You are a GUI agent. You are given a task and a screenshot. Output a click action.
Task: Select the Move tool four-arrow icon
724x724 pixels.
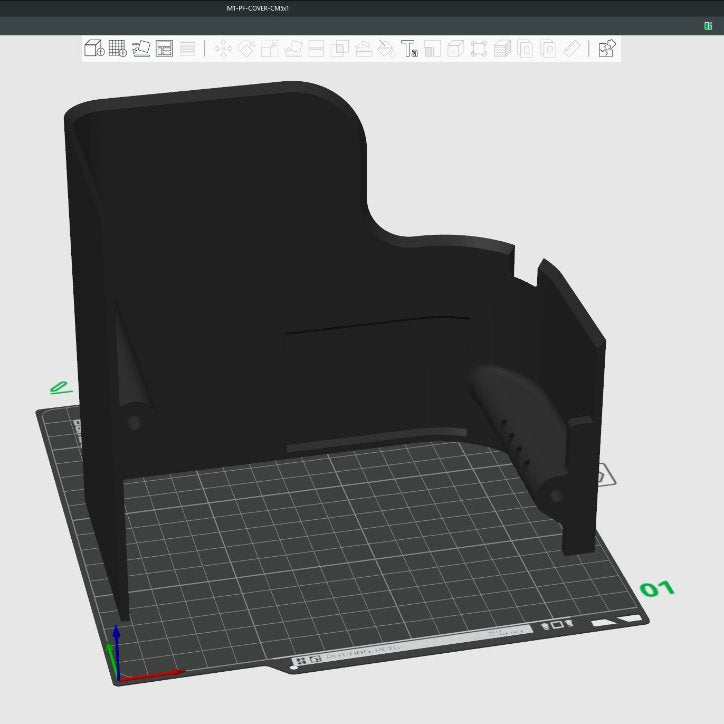pos(223,48)
